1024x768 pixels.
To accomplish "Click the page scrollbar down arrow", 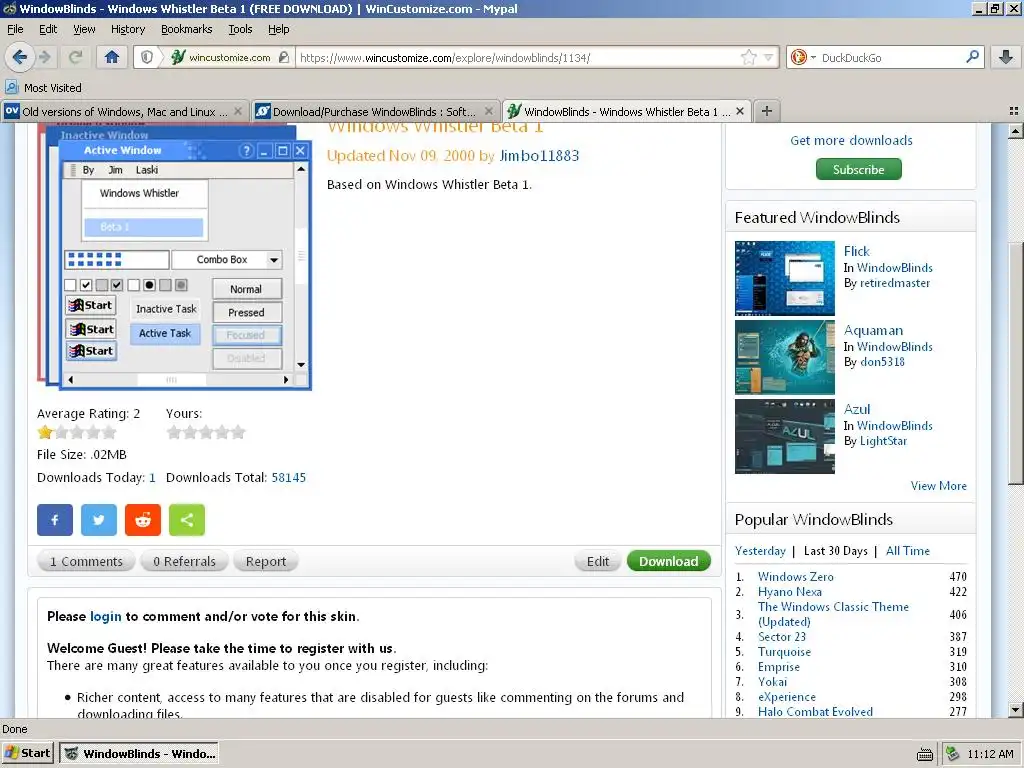I will point(1015,709).
